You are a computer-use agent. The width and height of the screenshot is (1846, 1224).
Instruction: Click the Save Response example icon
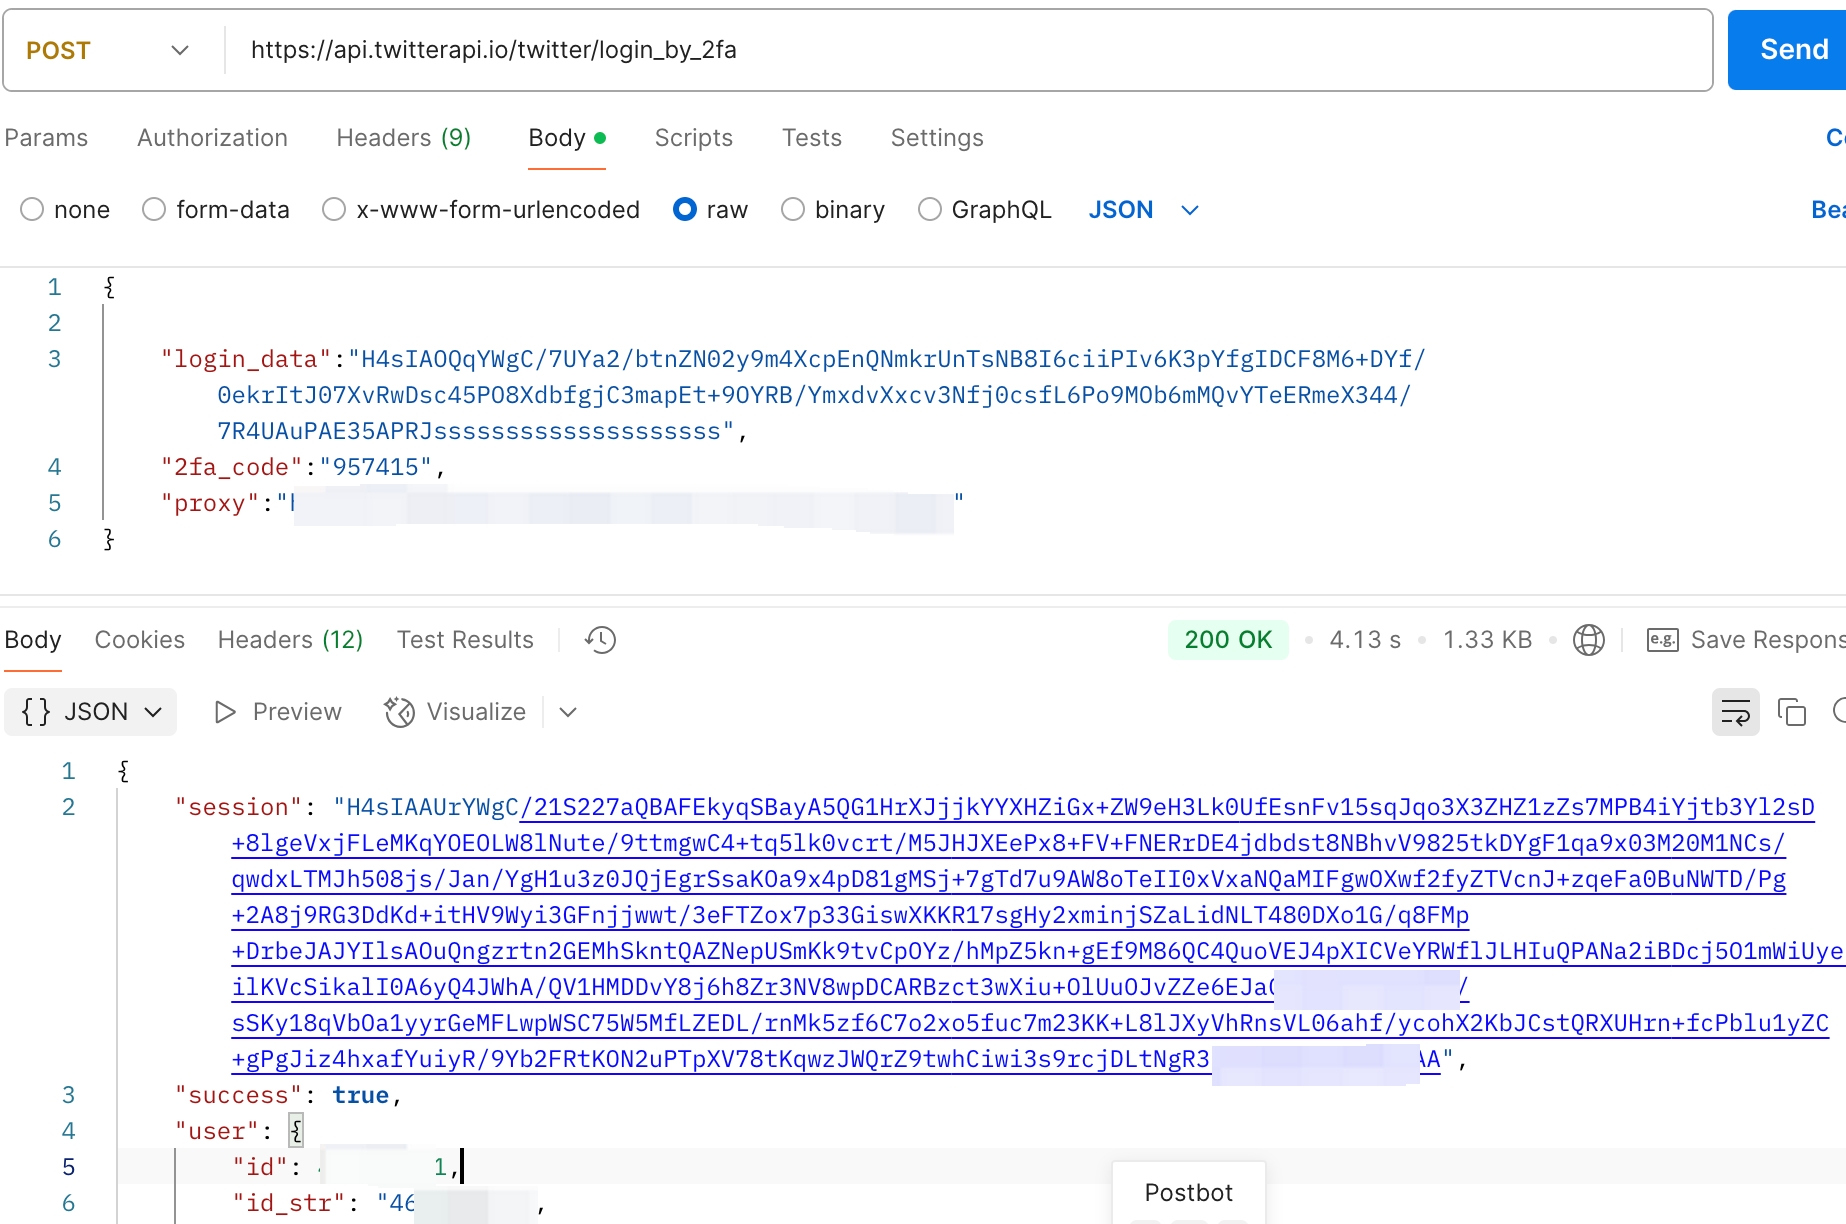click(1662, 640)
